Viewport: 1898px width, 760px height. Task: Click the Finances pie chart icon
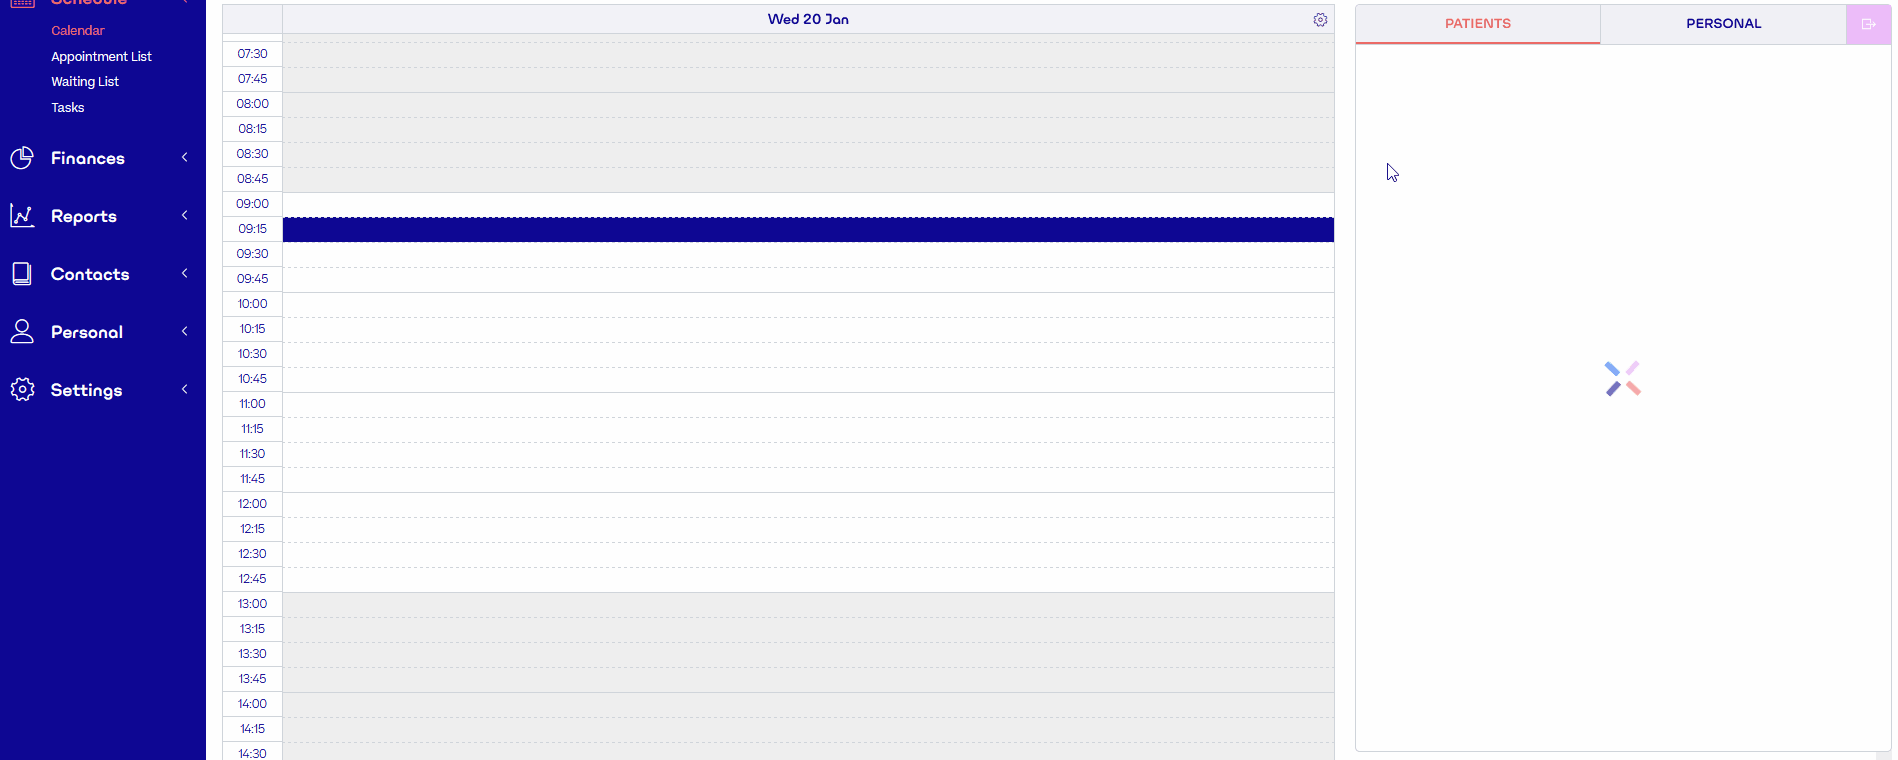point(22,158)
